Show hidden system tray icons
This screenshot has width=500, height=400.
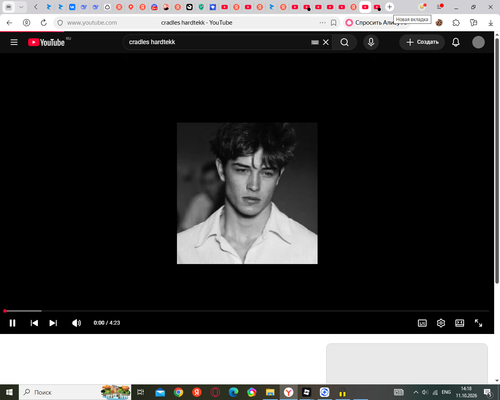click(416, 392)
